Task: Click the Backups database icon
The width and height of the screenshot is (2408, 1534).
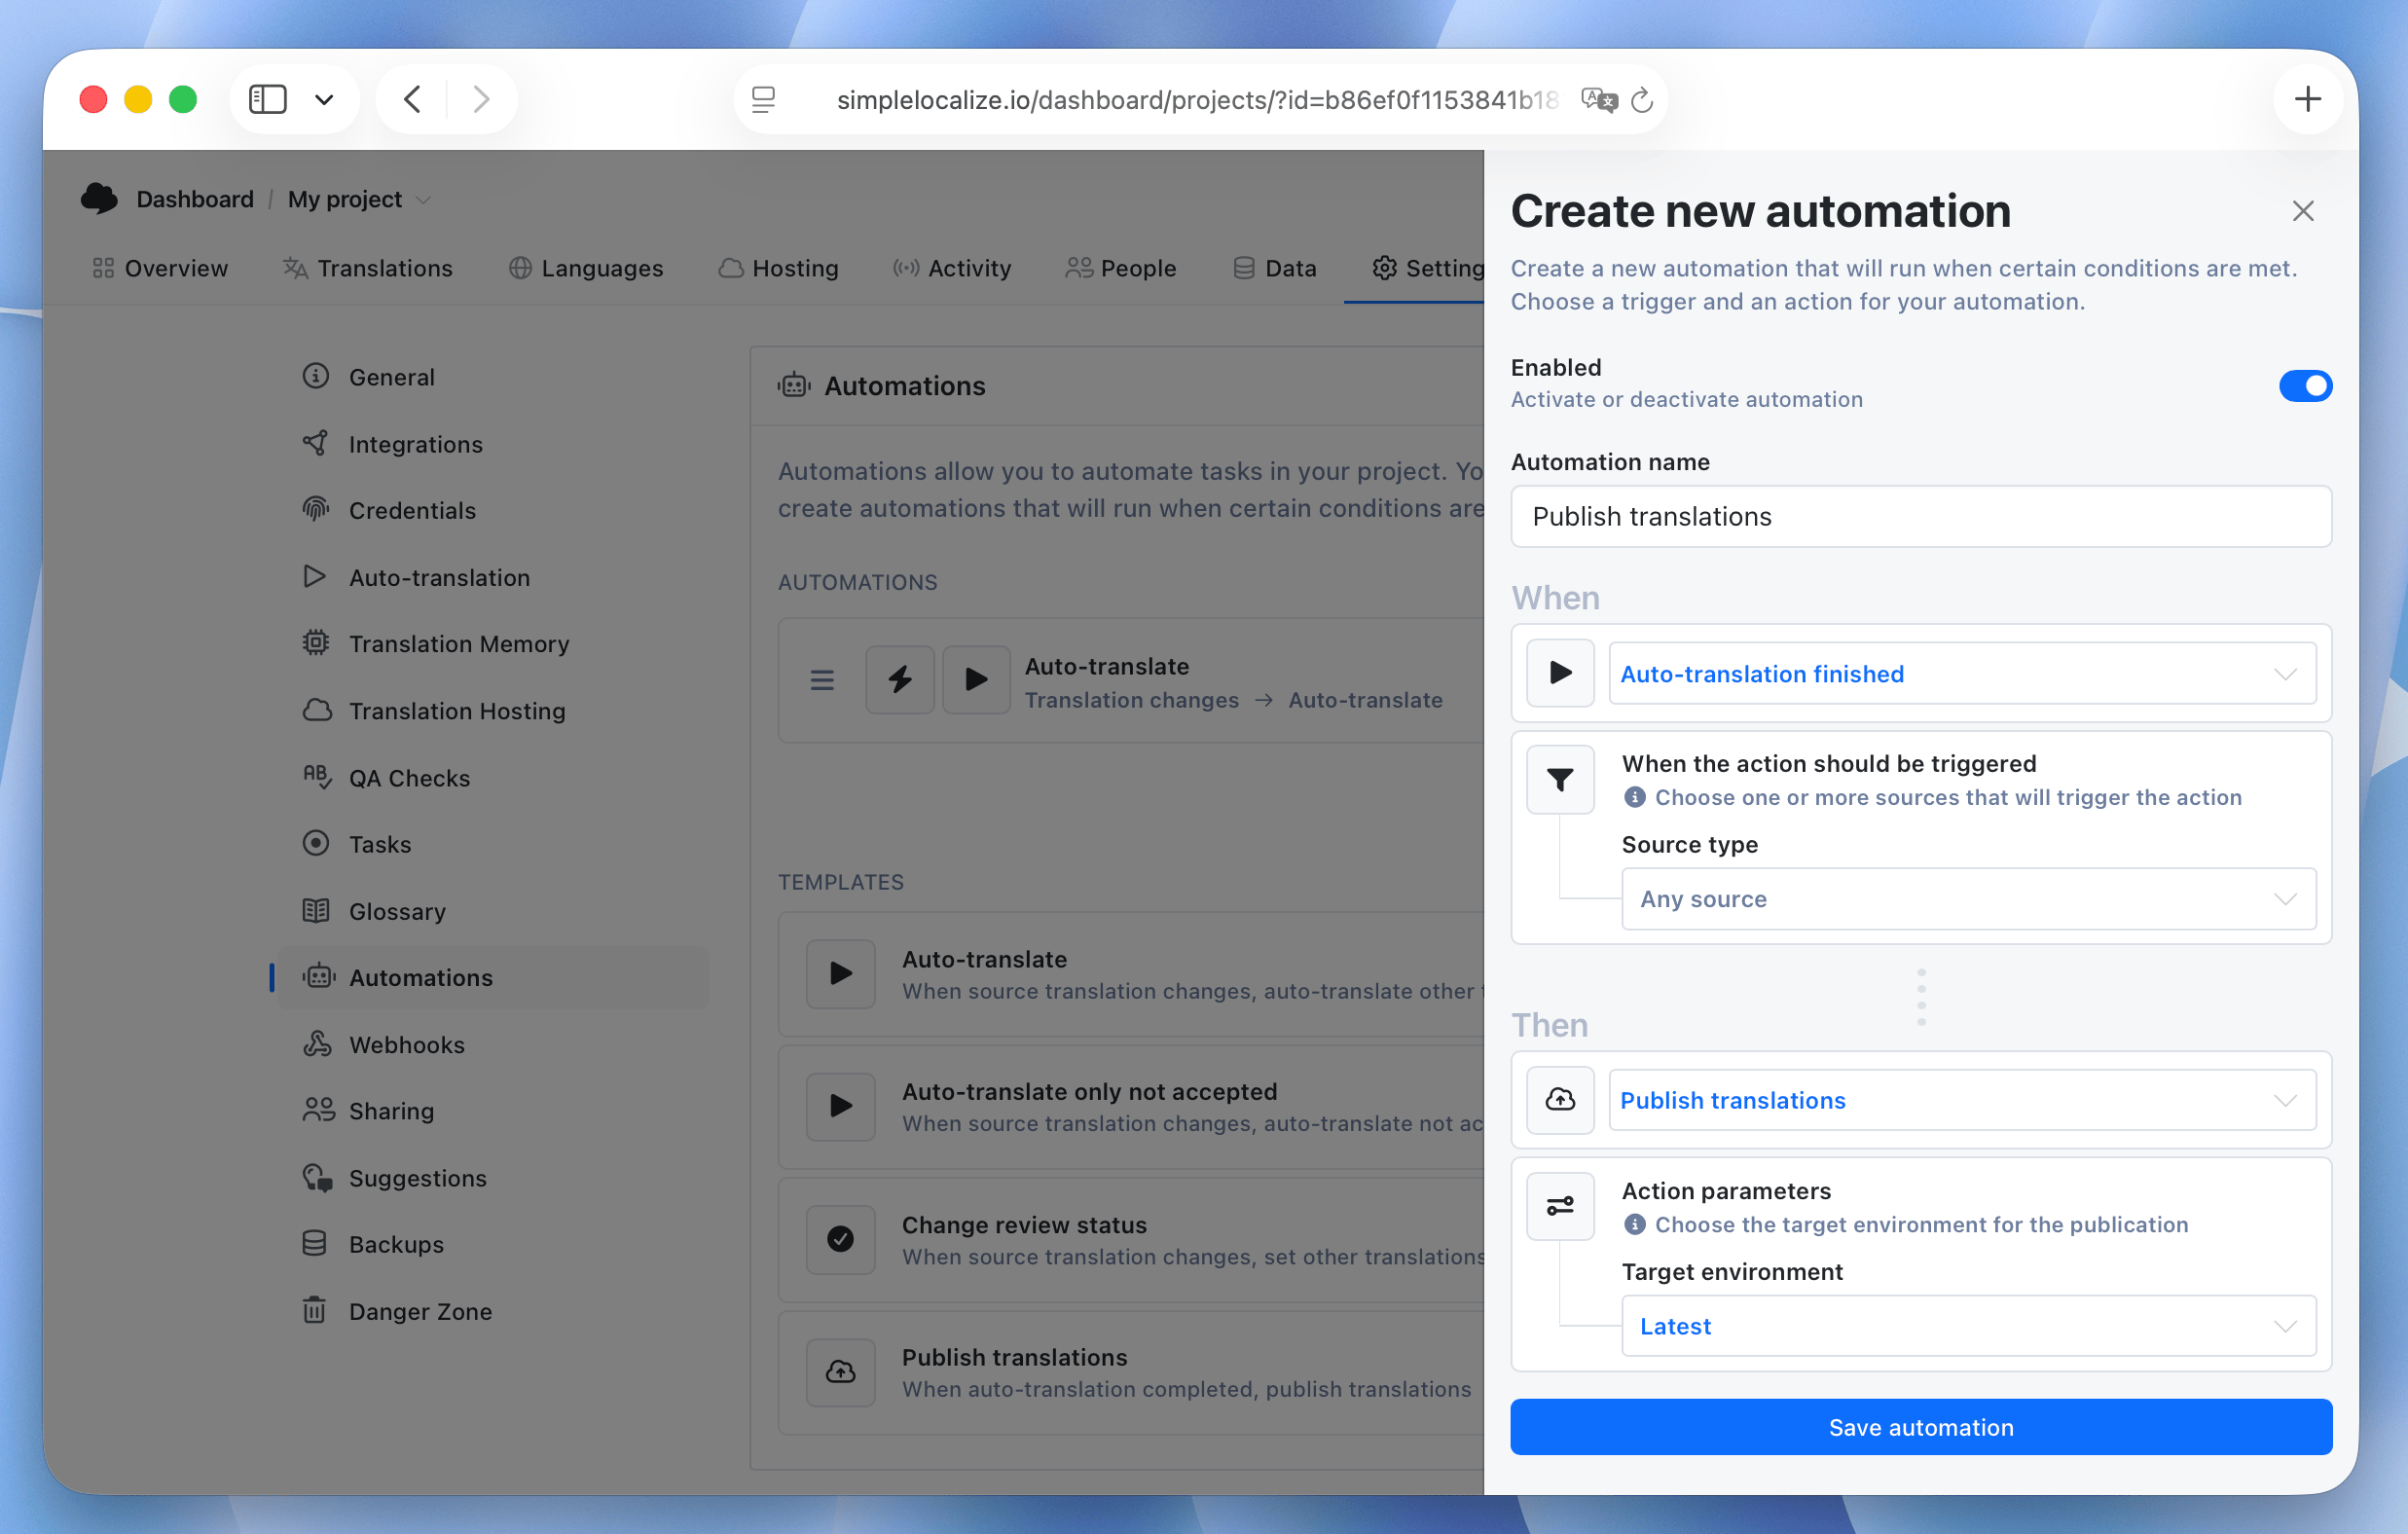Action: [x=314, y=1243]
